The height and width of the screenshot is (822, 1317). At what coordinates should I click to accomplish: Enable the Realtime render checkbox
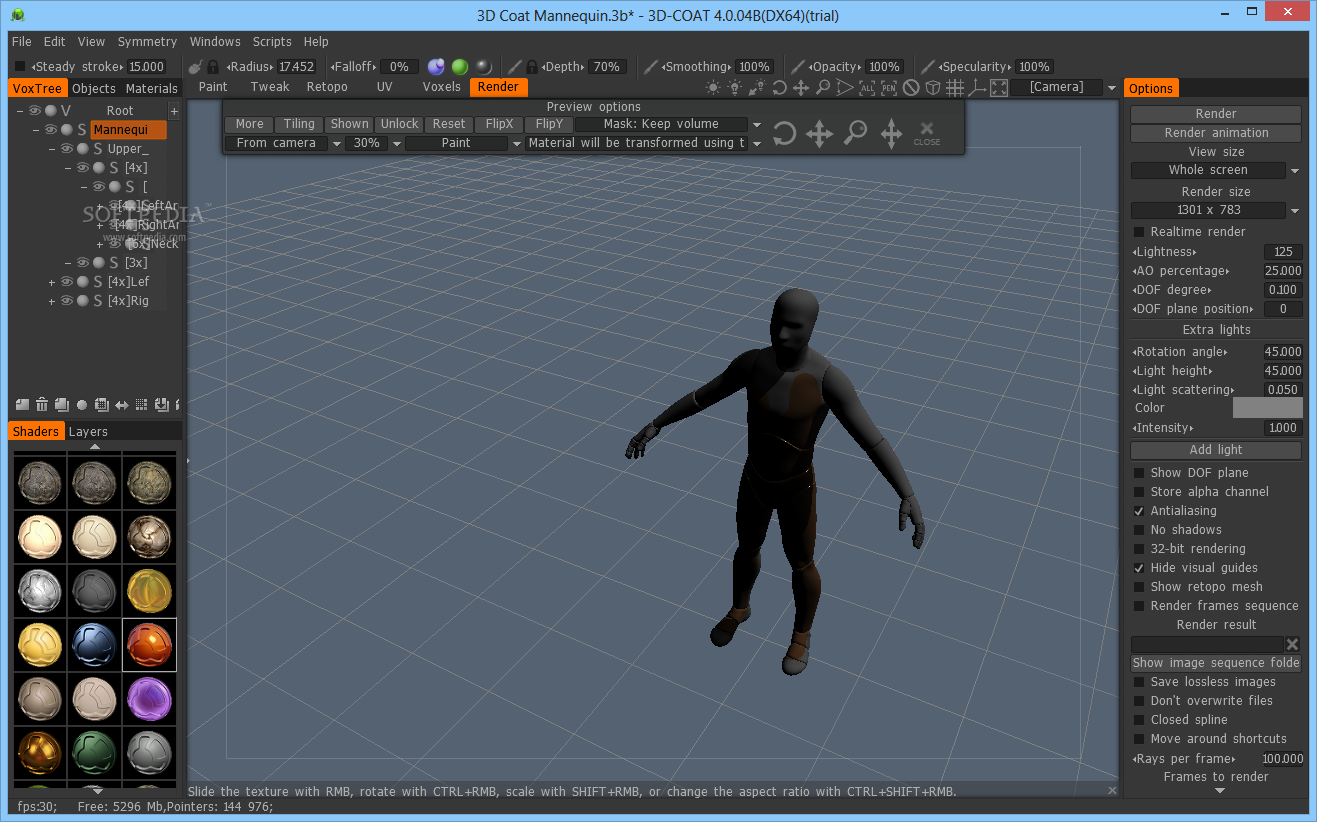[x=1138, y=232]
